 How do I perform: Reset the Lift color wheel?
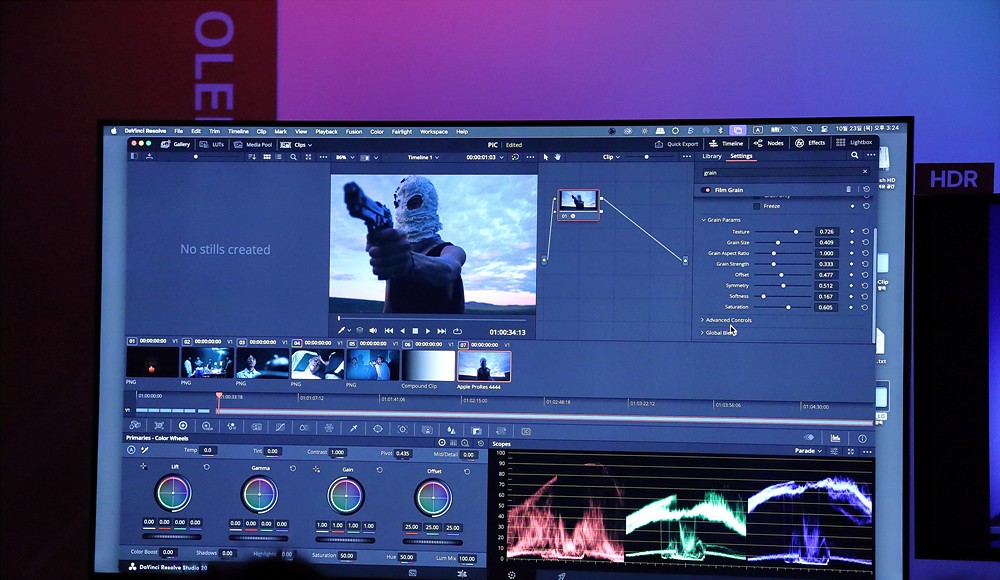click(205, 468)
